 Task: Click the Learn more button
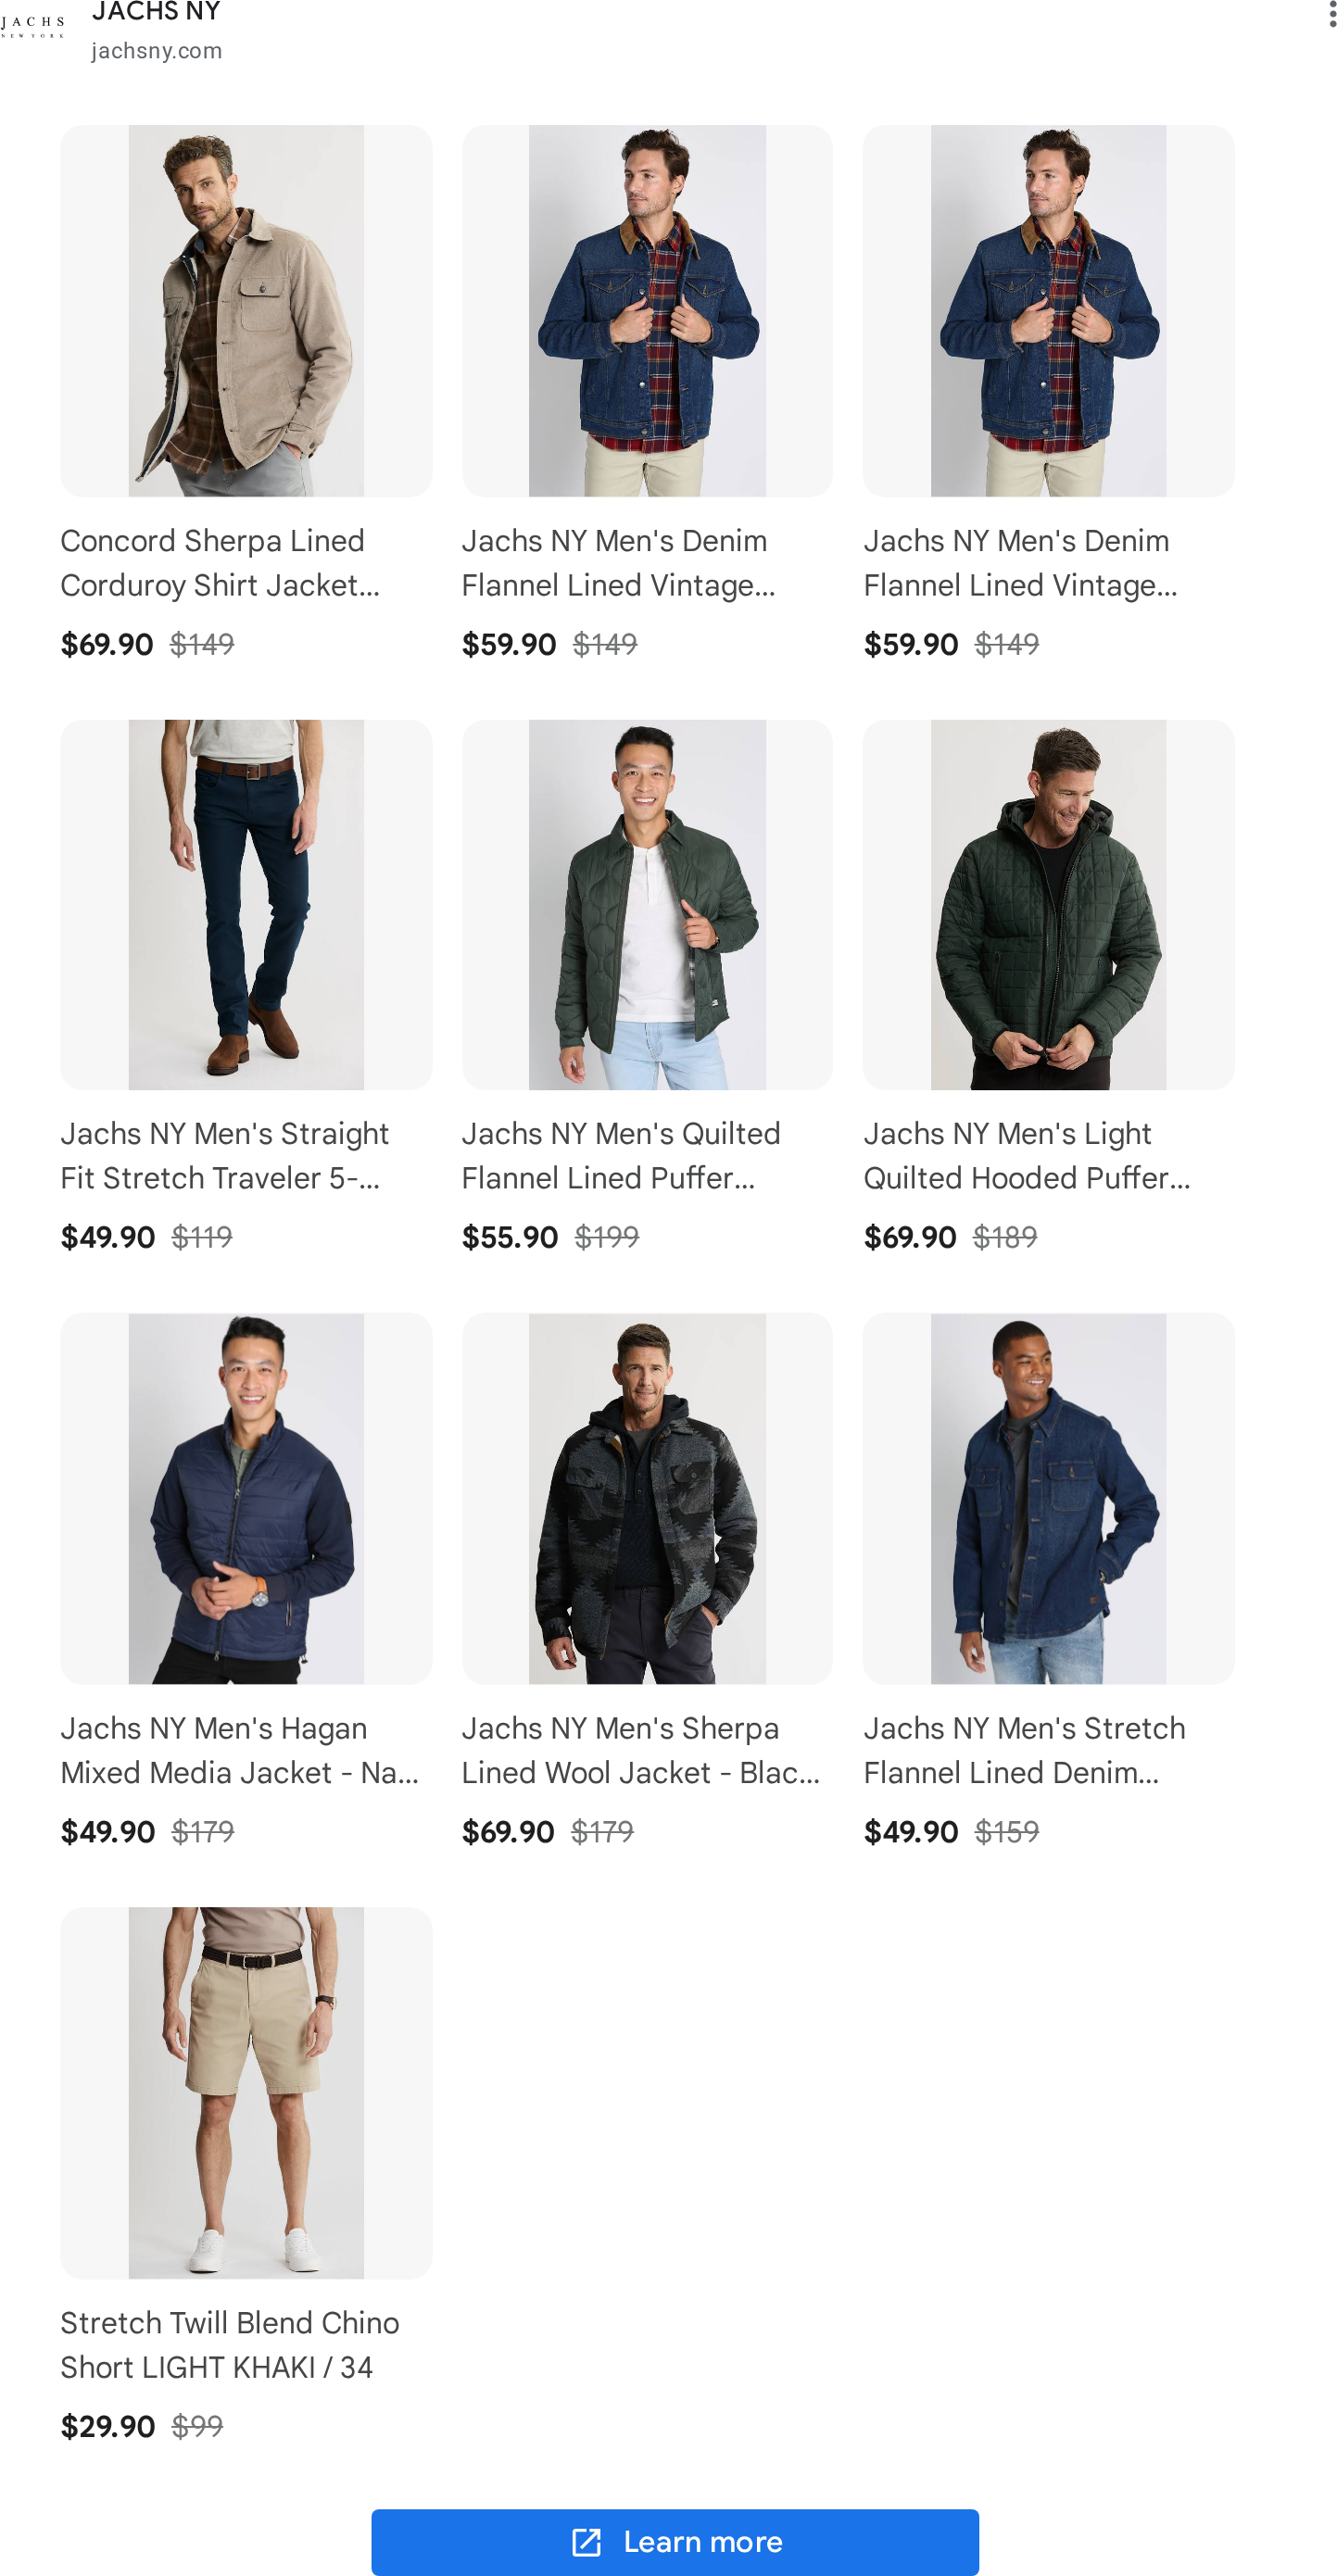[x=675, y=2541]
